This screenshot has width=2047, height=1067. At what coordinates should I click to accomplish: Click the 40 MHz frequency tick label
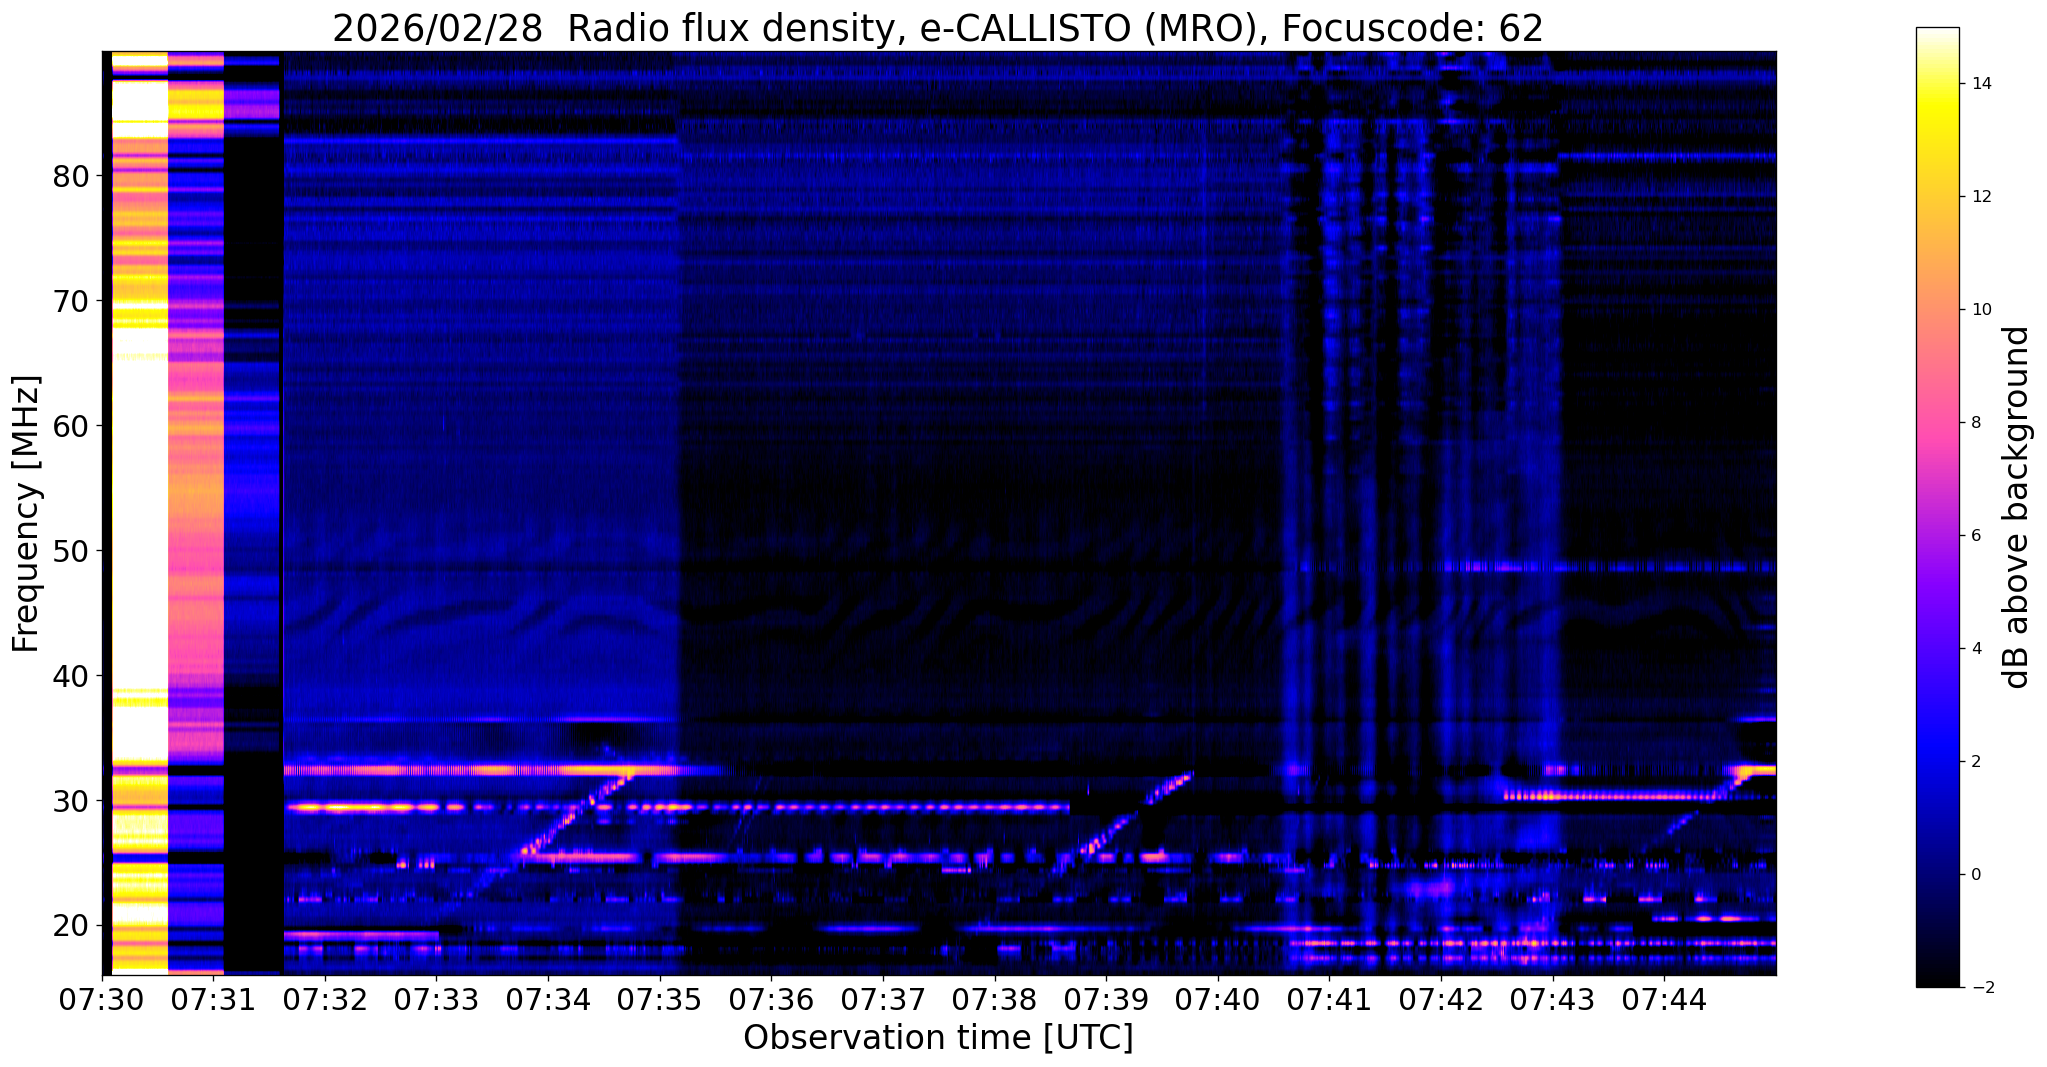70,677
